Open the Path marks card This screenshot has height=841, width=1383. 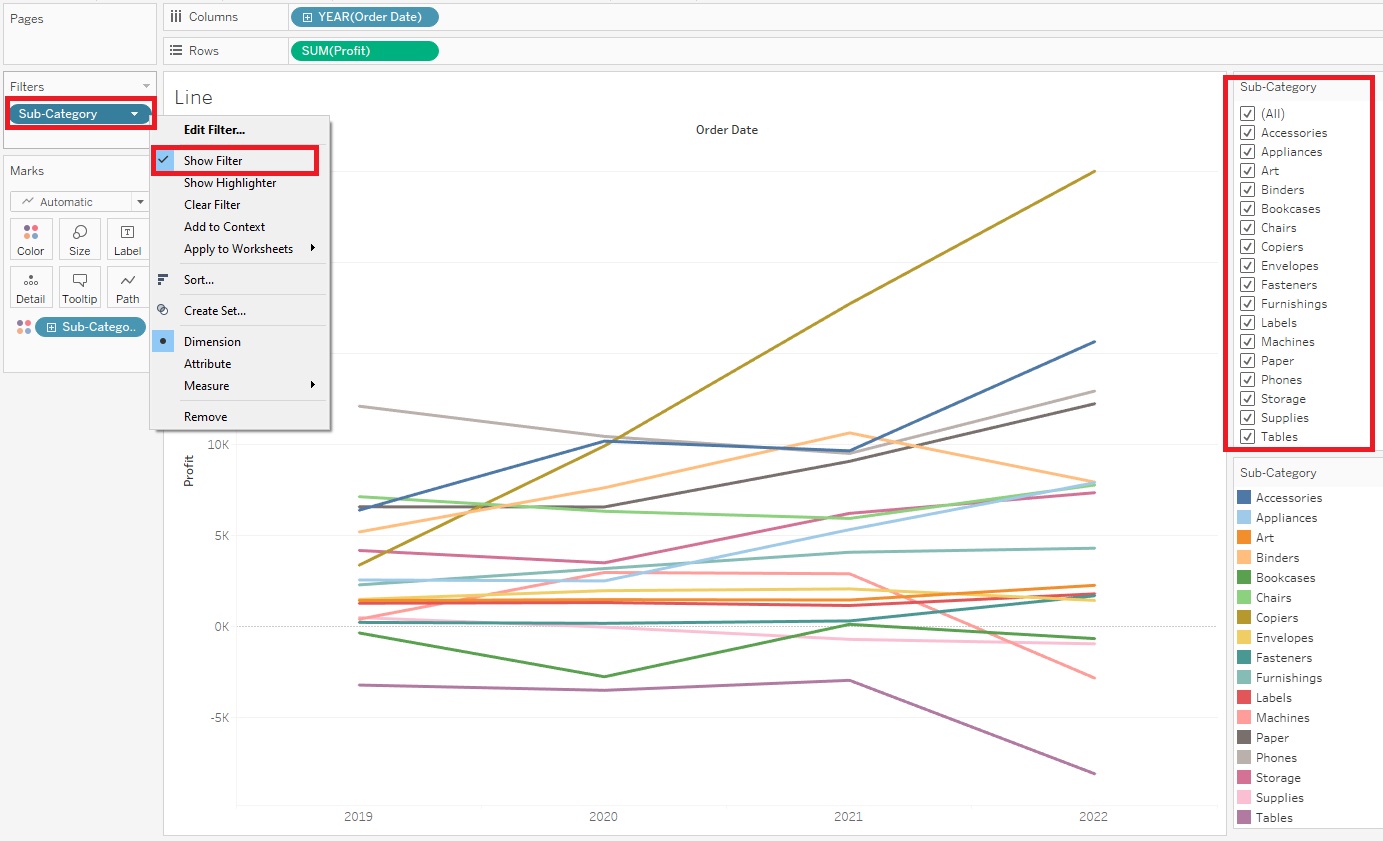(x=128, y=288)
